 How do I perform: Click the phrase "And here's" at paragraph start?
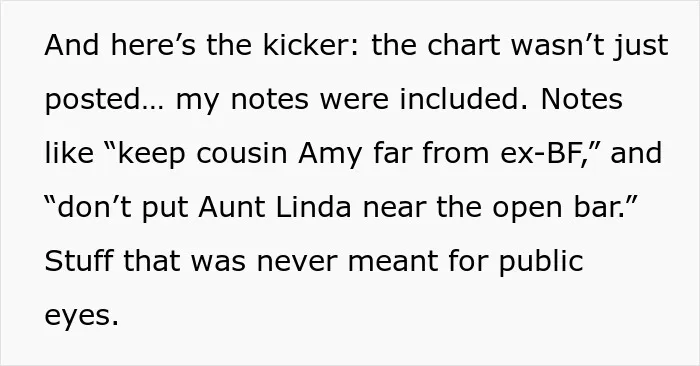pos(120,45)
